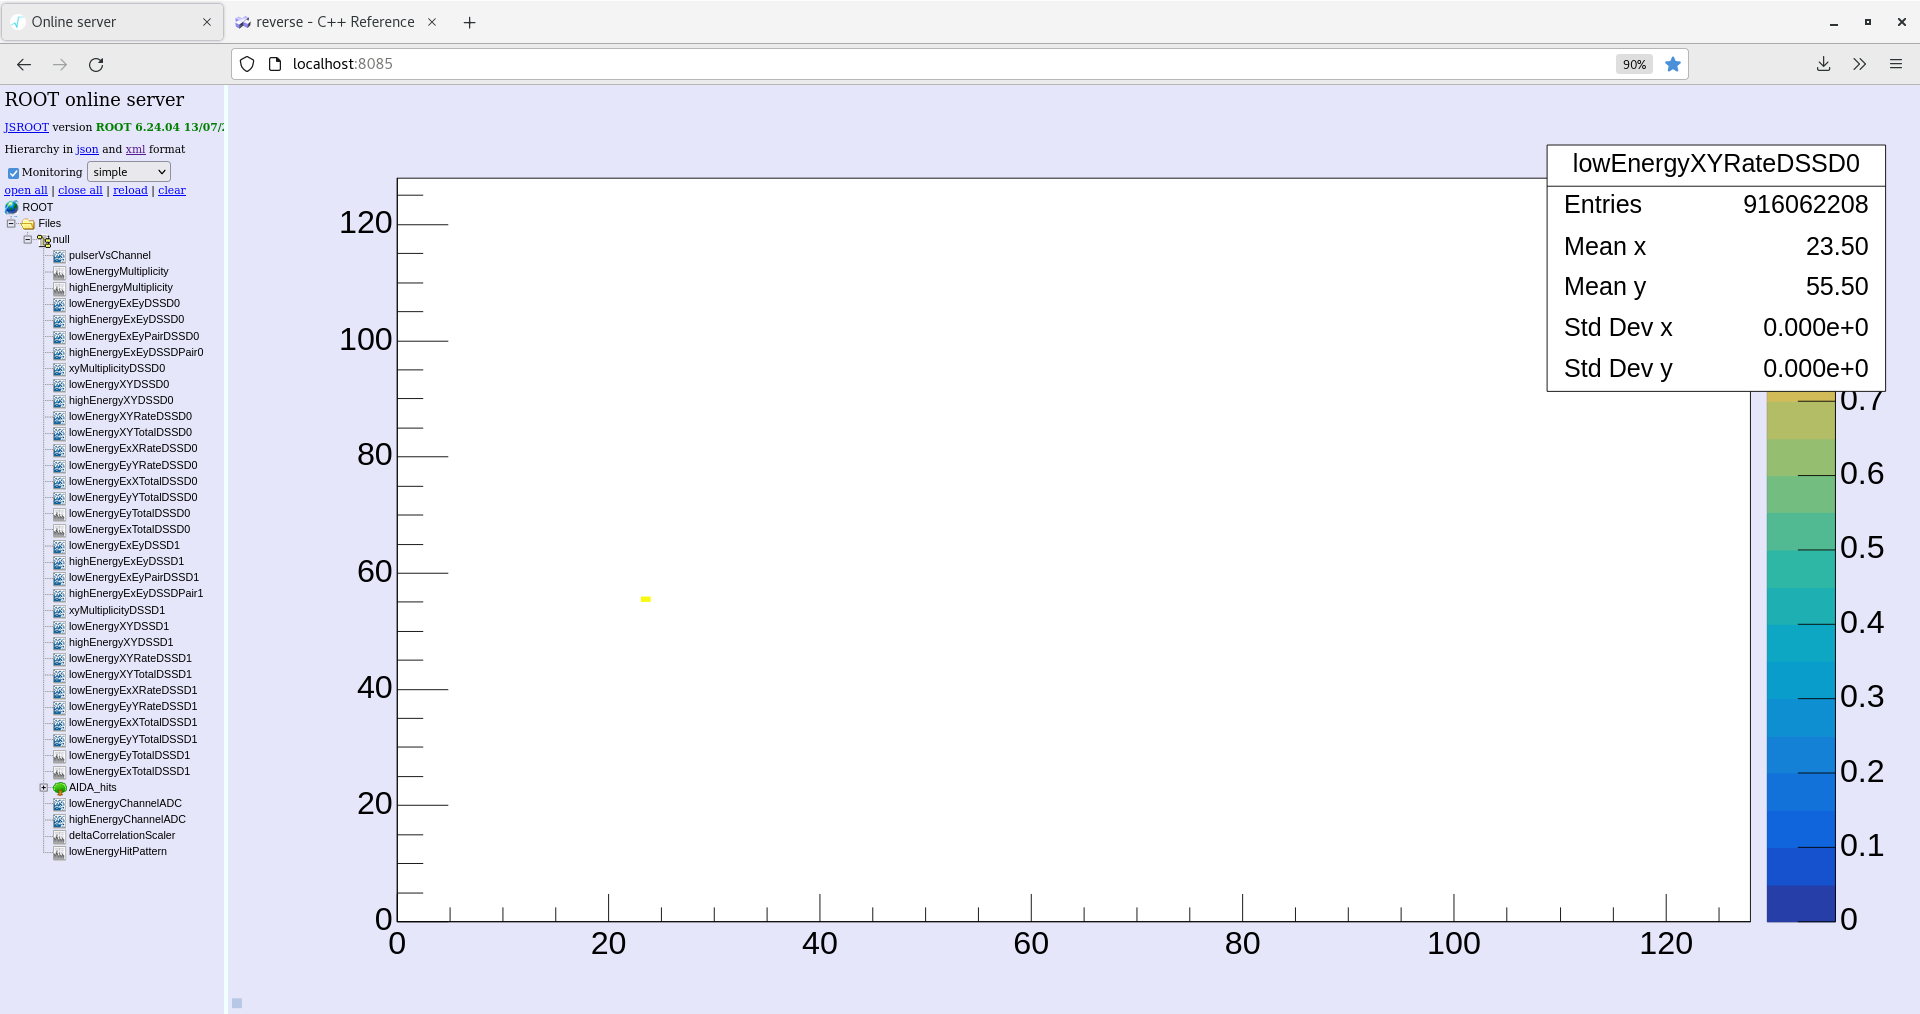Open lowEnergyExEyPairDSSD0 histogram
This screenshot has width=1920, height=1014.
pos(134,337)
